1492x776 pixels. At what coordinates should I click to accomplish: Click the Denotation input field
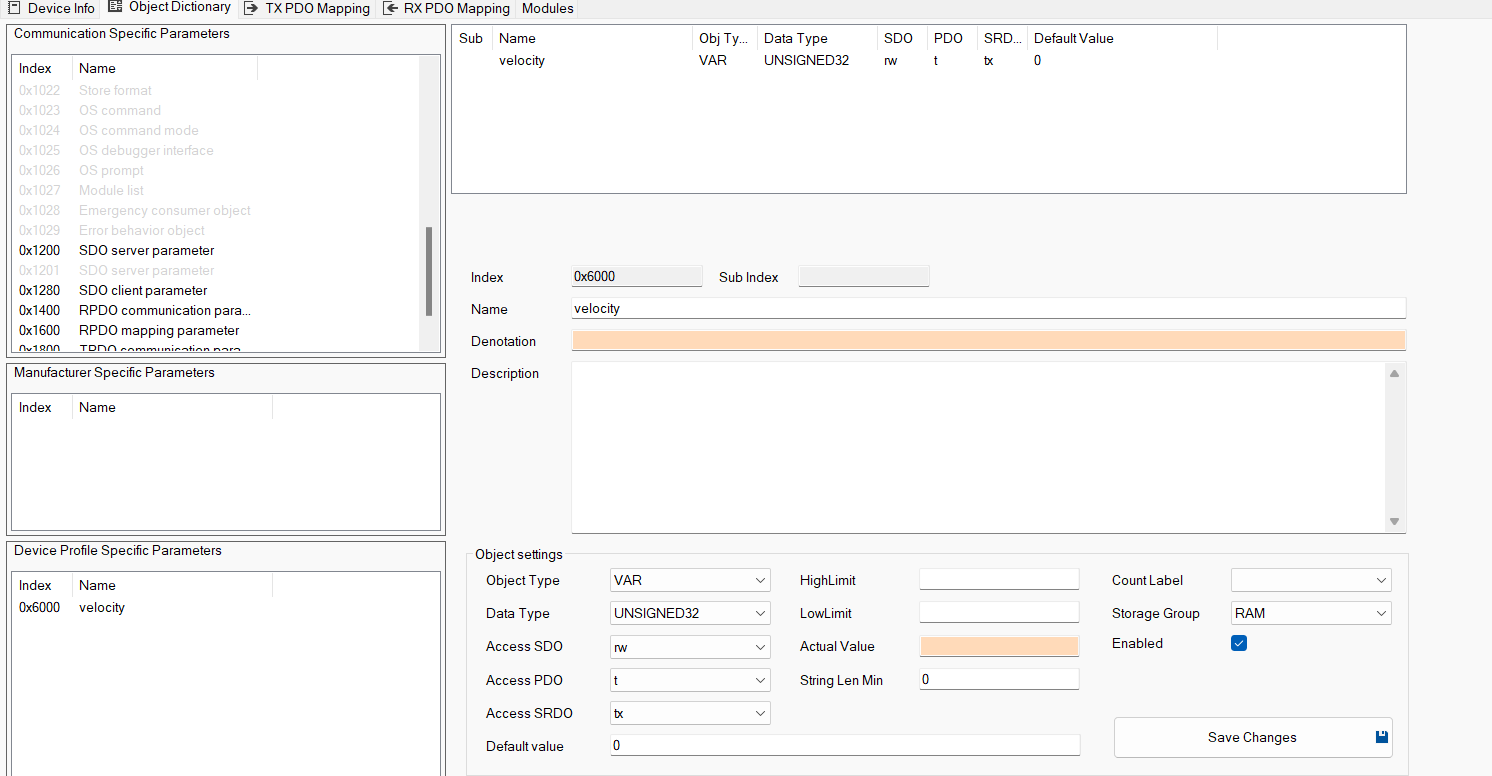(988, 340)
